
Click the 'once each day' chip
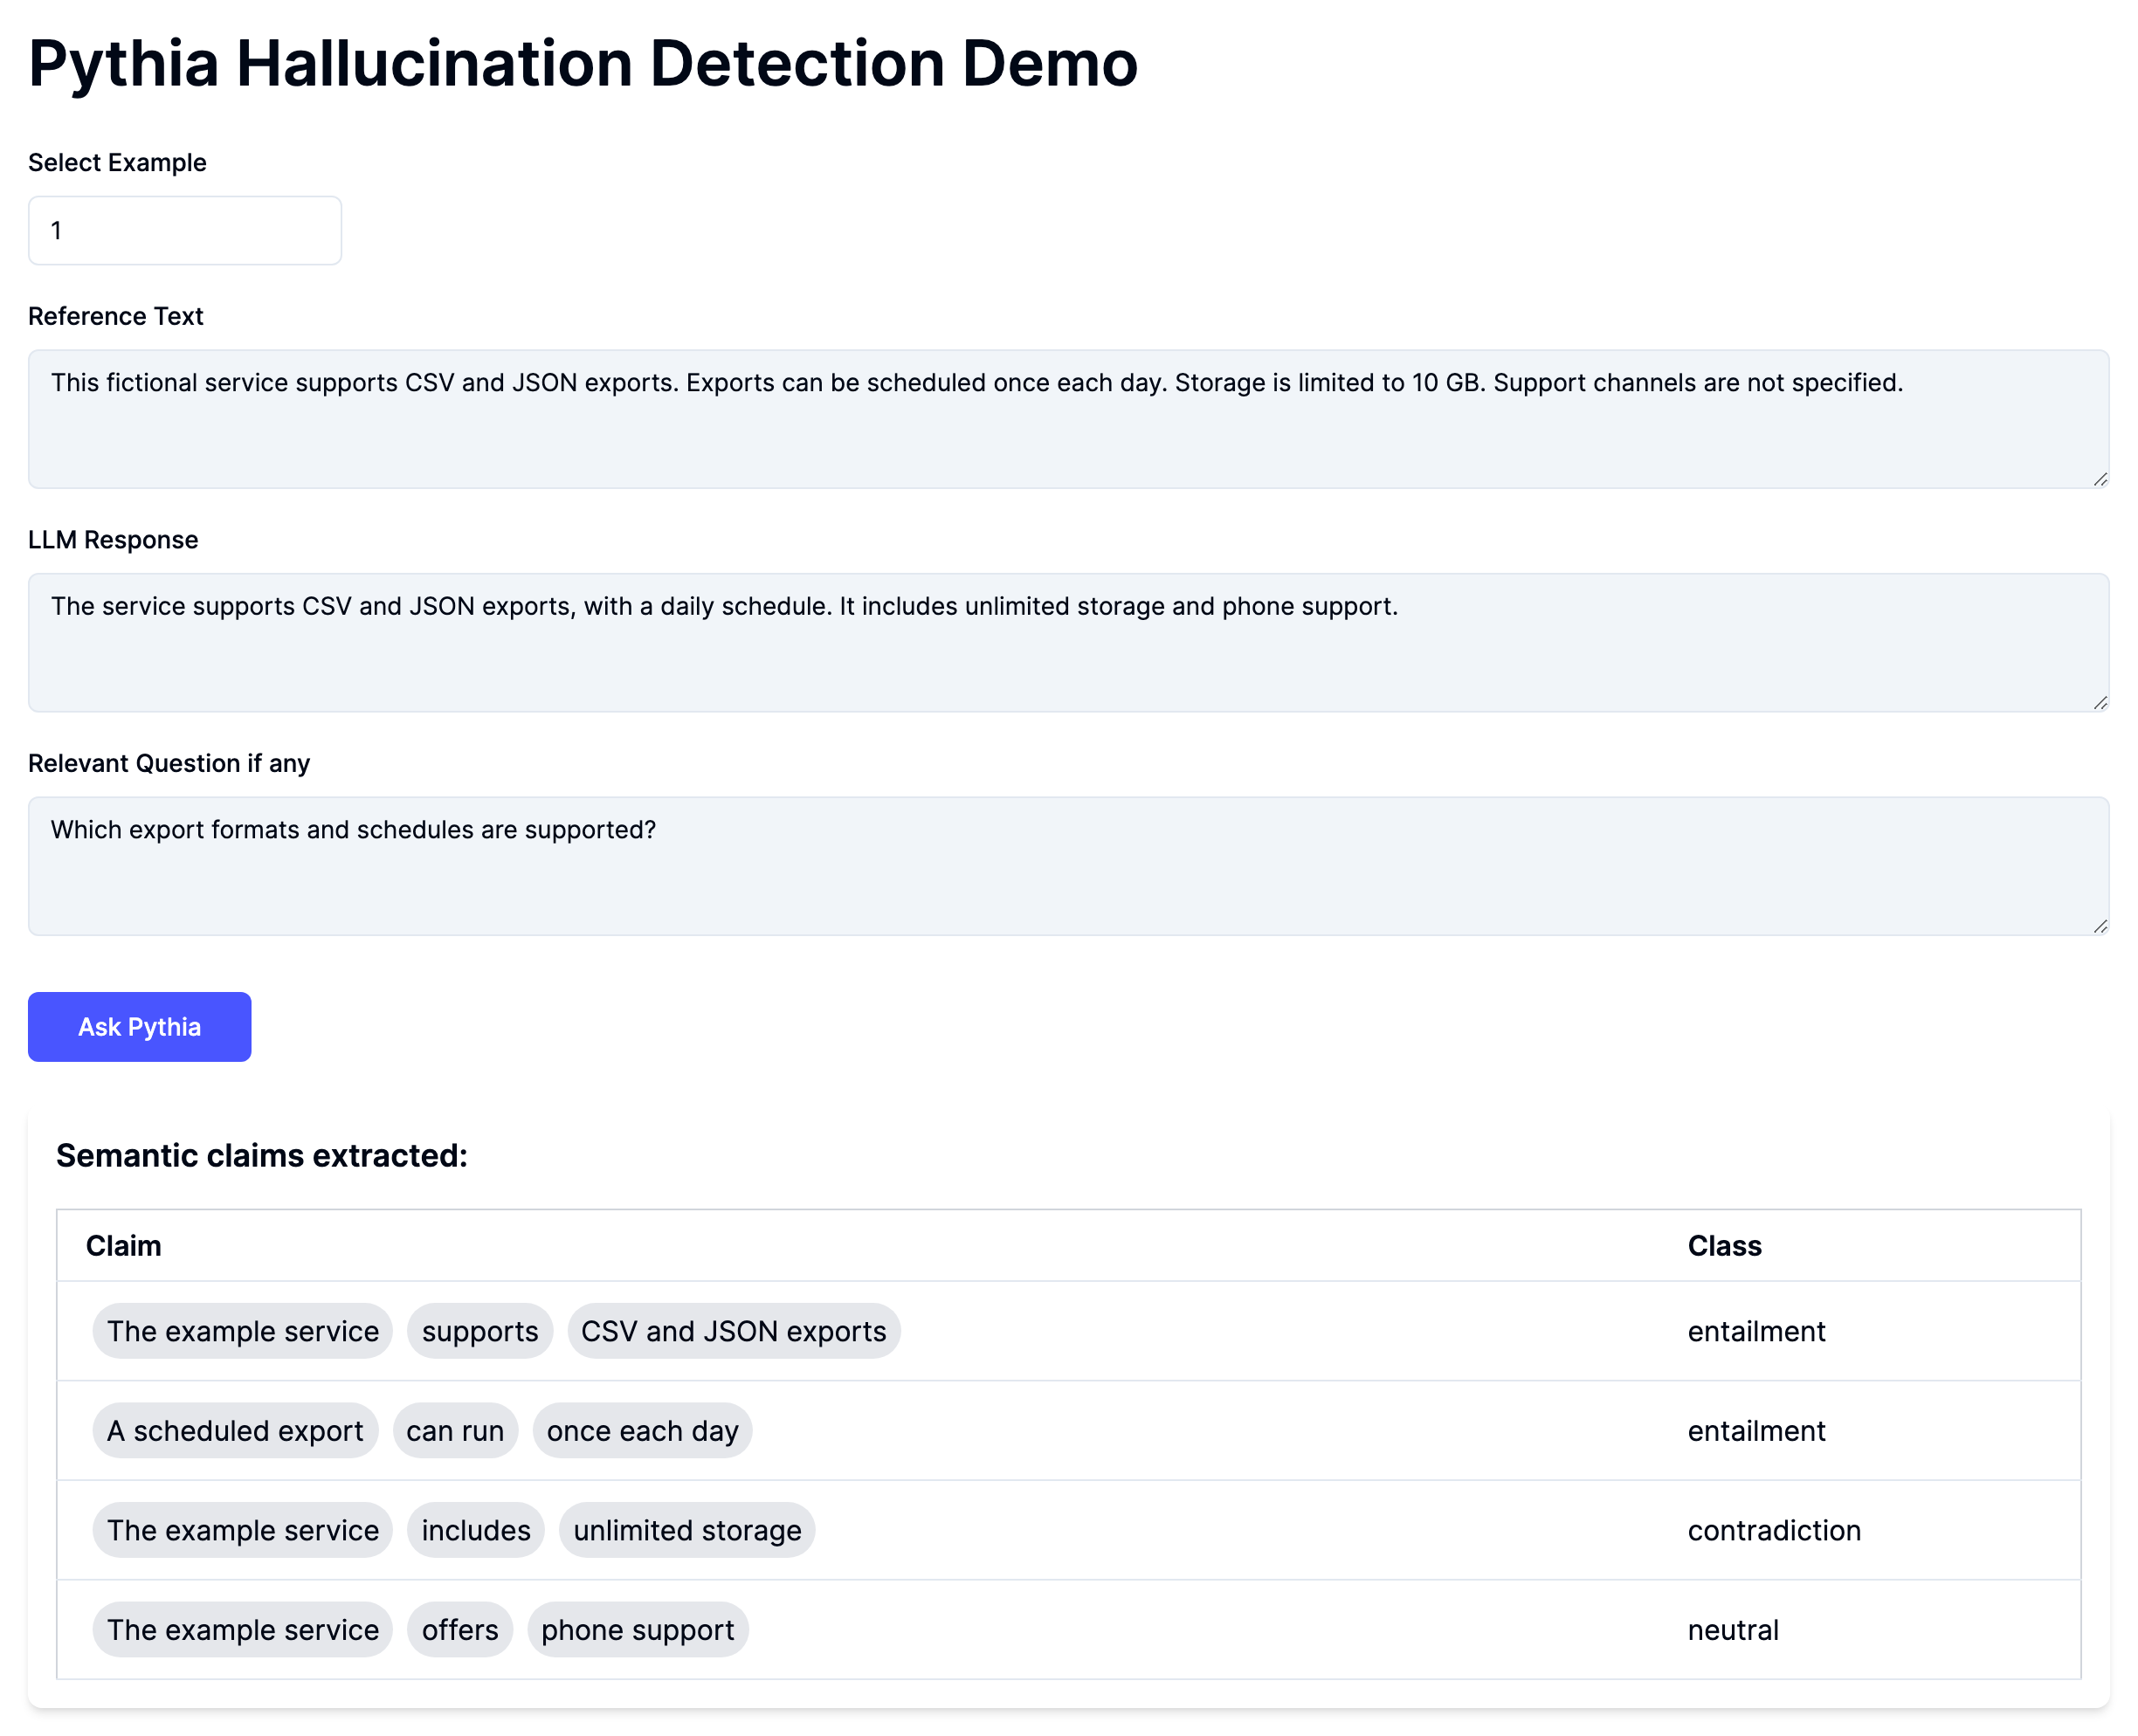point(643,1431)
